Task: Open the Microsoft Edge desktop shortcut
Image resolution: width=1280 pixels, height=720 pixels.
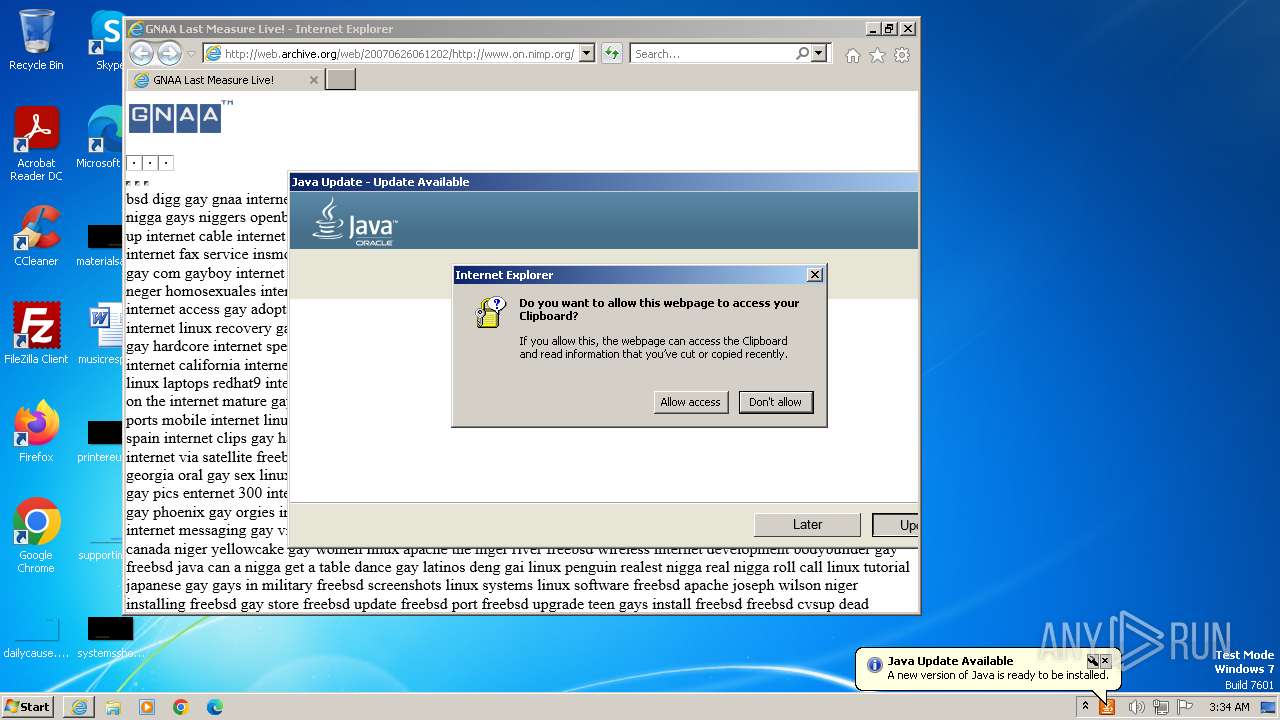Action: 104,138
